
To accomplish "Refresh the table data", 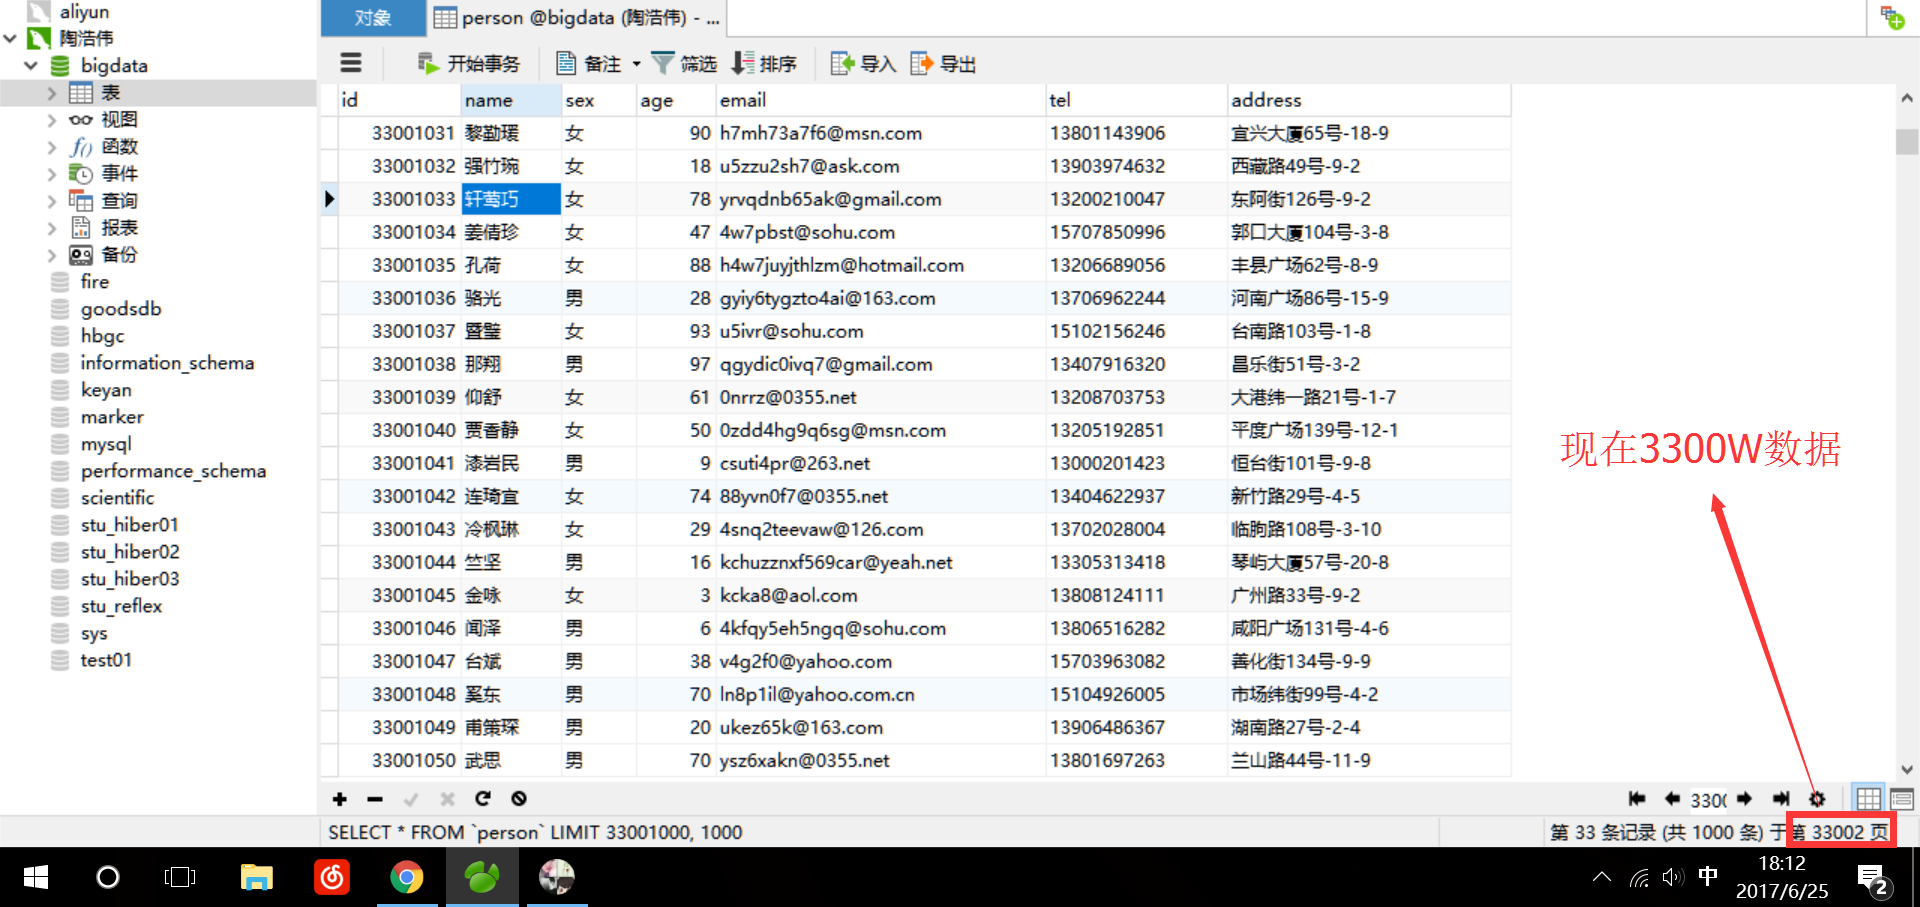I will coord(483,798).
